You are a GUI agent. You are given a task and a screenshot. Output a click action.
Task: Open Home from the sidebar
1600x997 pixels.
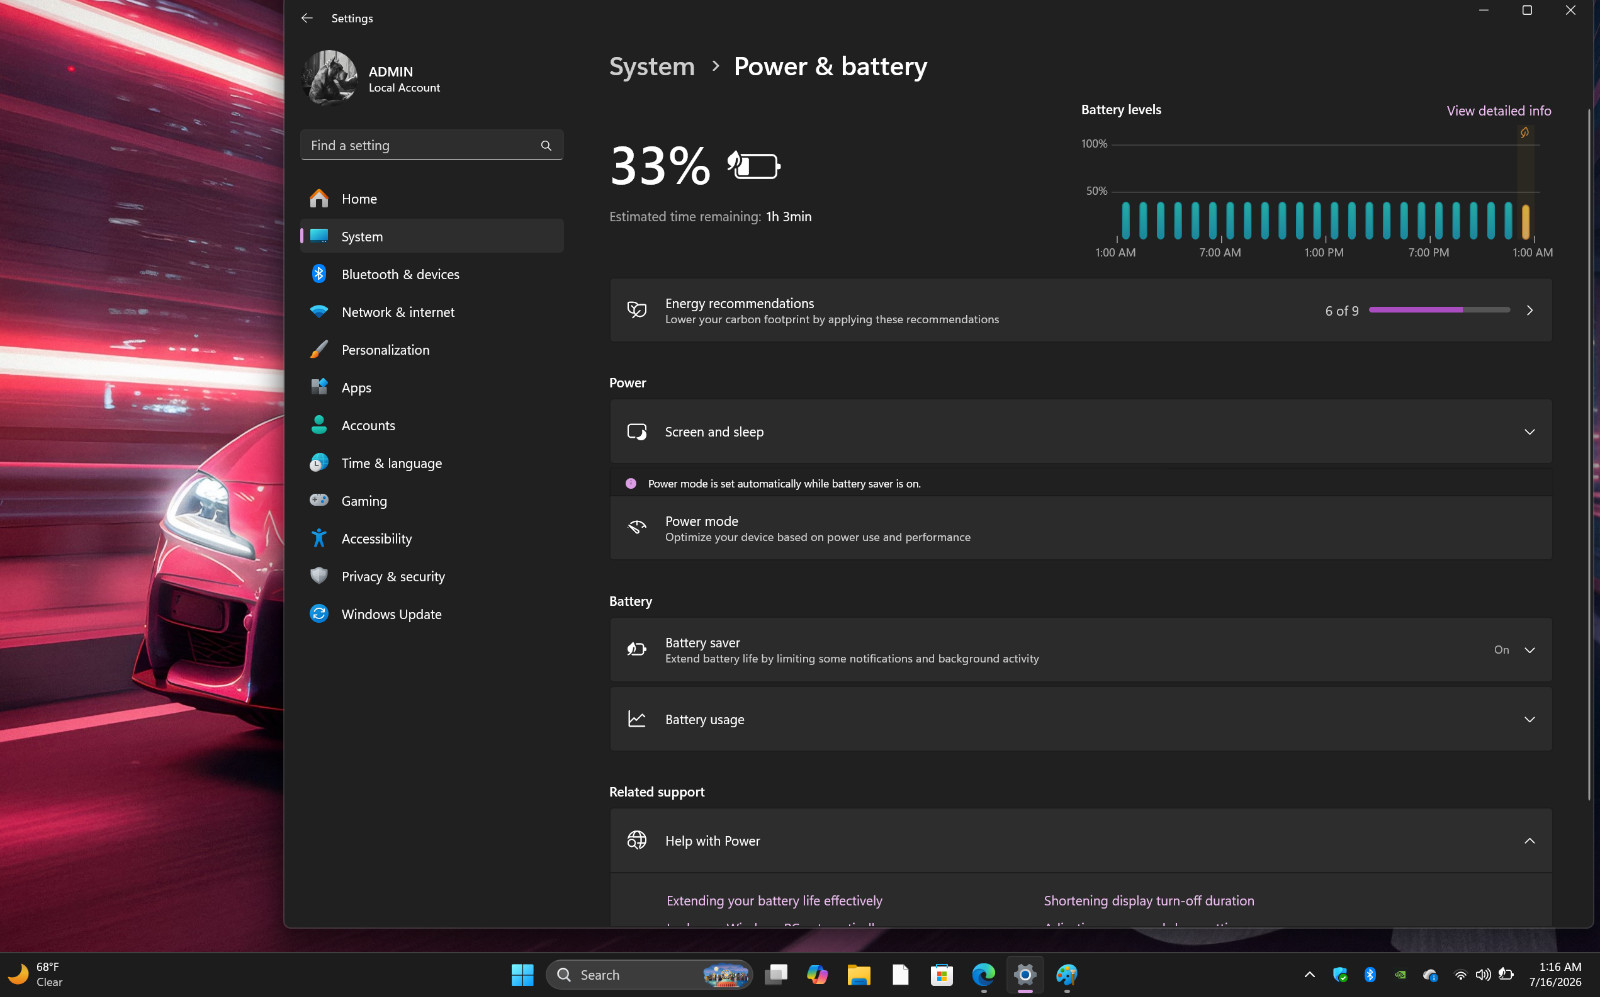point(432,199)
